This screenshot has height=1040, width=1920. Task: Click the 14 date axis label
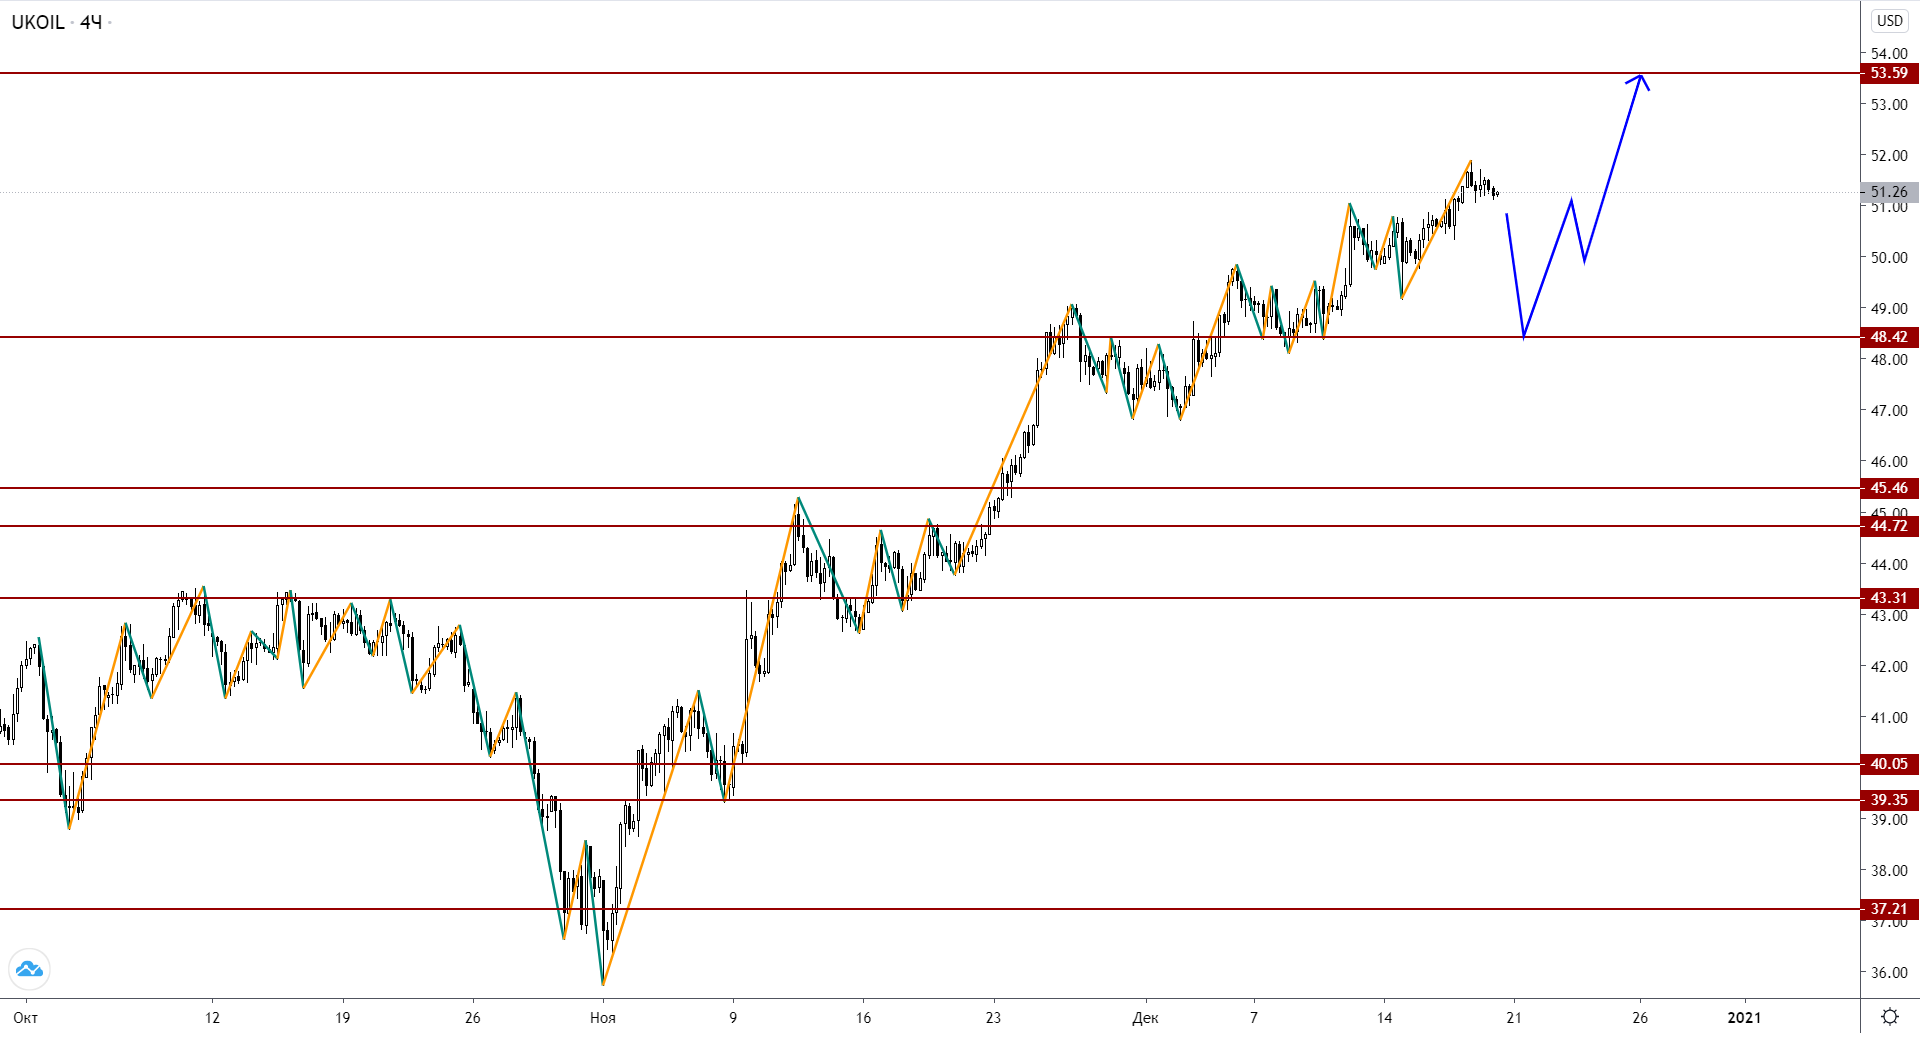click(x=1384, y=1017)
